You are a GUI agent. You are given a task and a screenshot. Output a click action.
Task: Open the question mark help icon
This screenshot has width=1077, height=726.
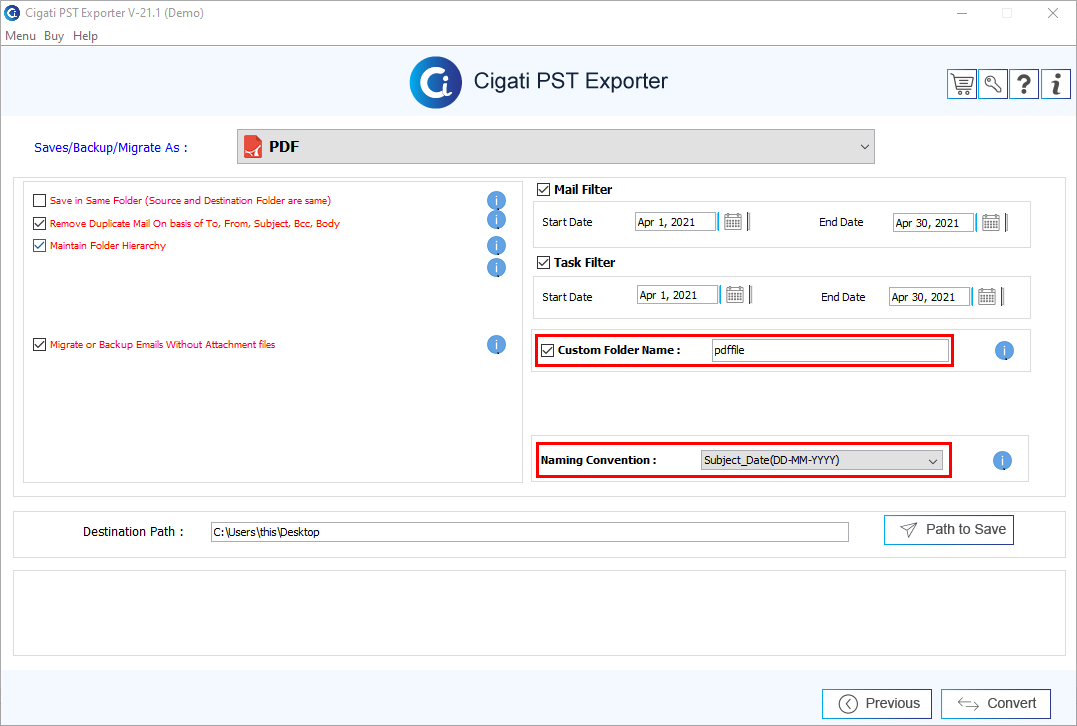[1023, 84]
